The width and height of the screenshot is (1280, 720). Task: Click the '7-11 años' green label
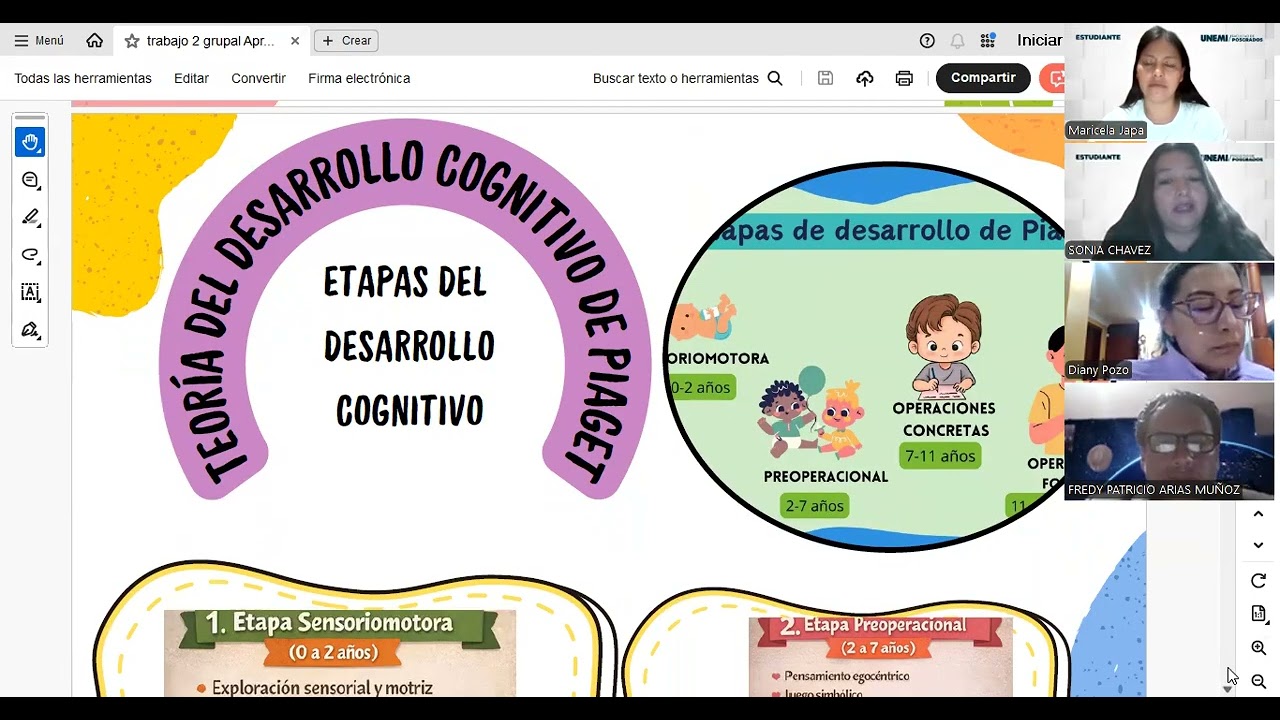(940, 456)
